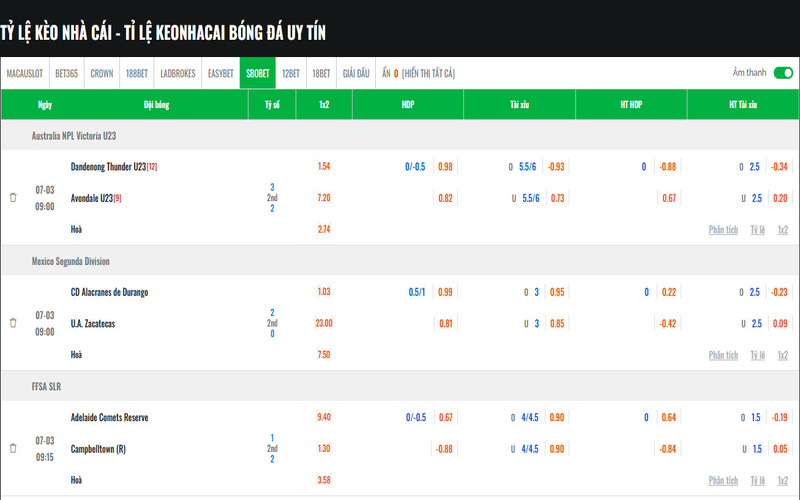Switch to the LADBROKES tab
The height and width of the screenshot is (500, 800).
pos(178,74)
